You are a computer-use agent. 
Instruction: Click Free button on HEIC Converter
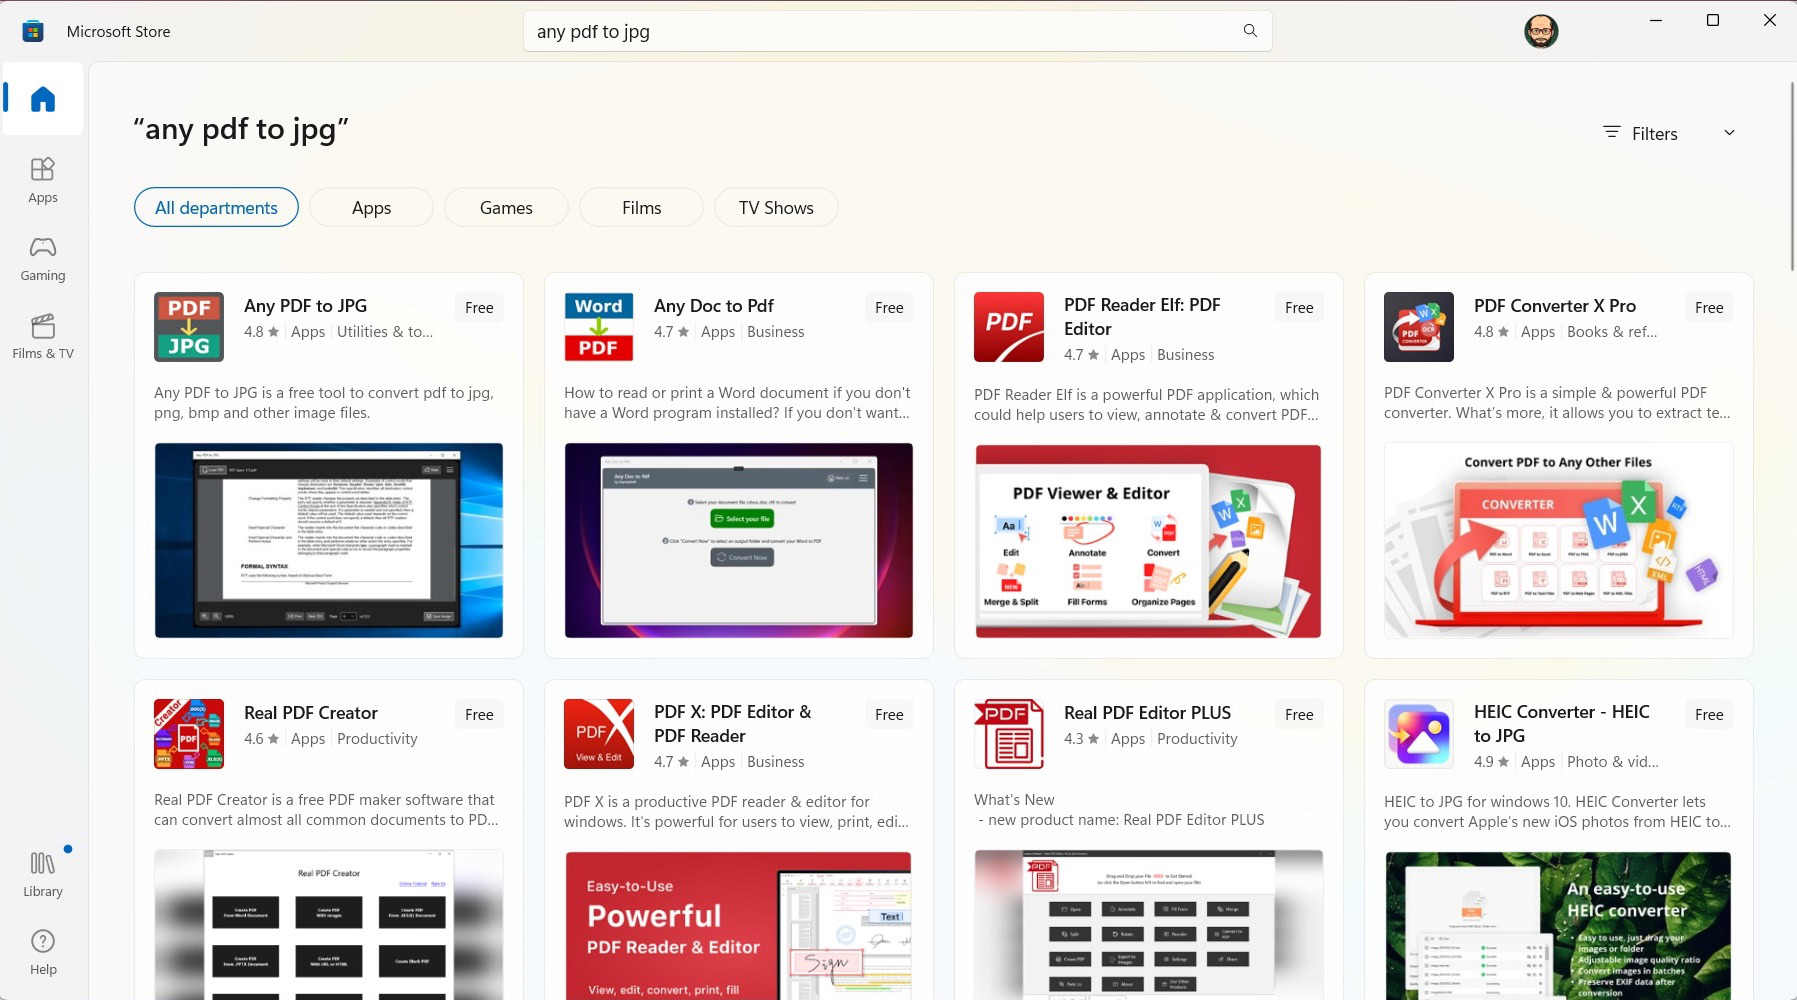[x=1709, y=715]
